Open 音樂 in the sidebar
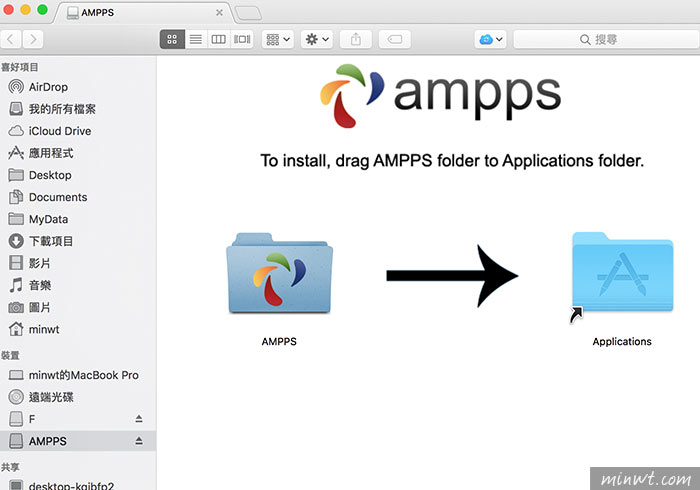700x490 pixels. [78, 285]
